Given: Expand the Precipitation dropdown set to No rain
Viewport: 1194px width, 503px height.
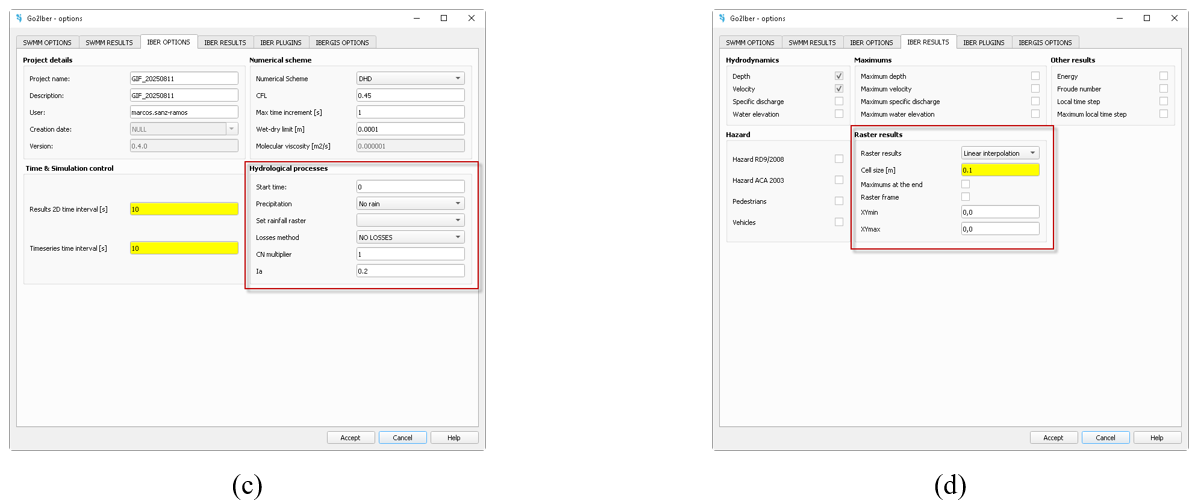Looking at the screenshot, I should pyautogui.click(x=410, y=203).
